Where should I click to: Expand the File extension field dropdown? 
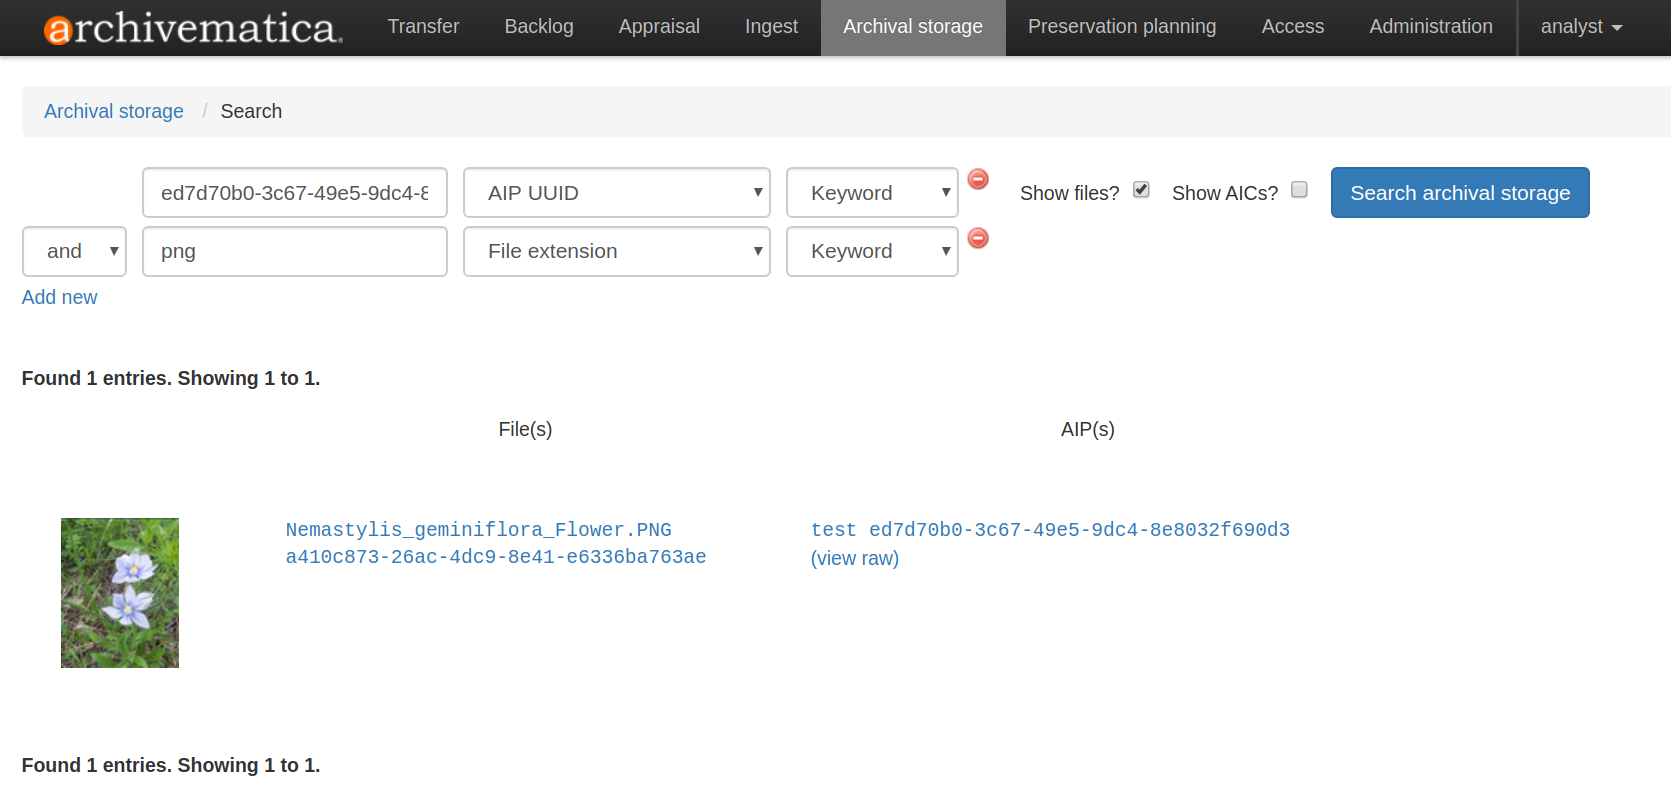(616, 252)
